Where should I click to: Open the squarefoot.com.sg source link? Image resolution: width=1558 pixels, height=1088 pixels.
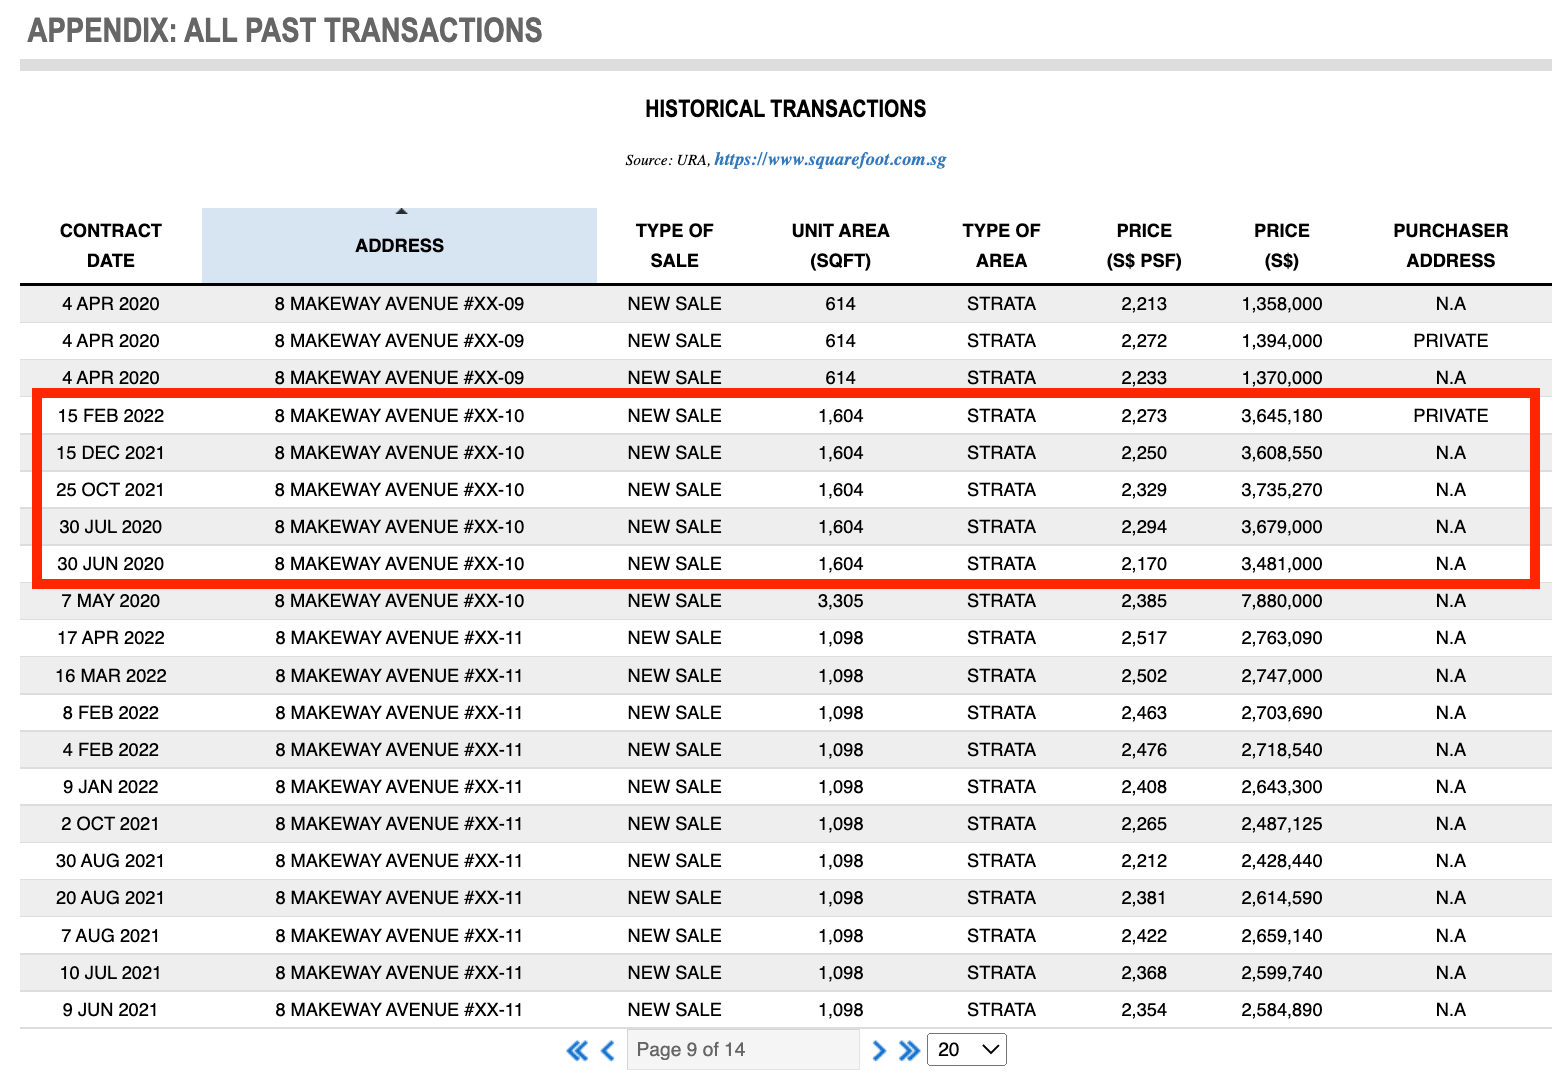pos(830,159)
